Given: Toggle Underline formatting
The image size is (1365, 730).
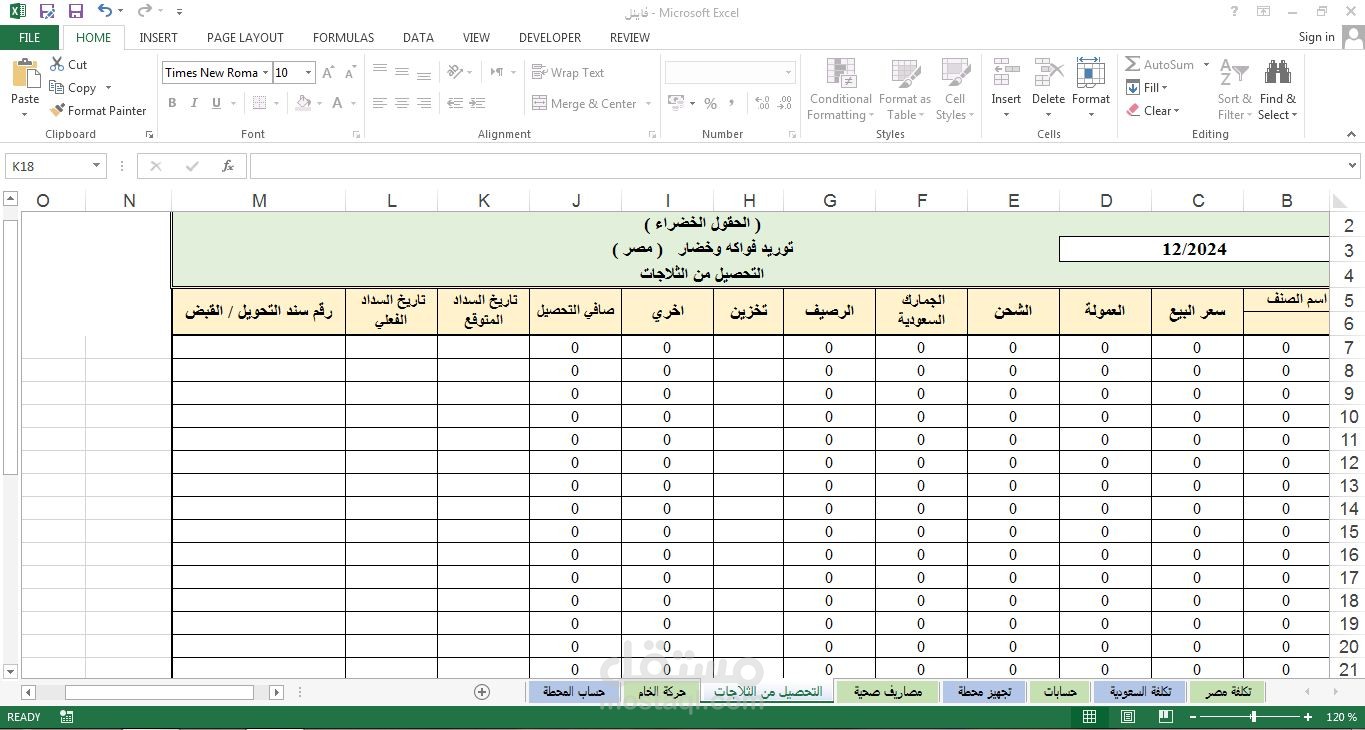Looking at the screenshot, I should click(x=217, y=103).
